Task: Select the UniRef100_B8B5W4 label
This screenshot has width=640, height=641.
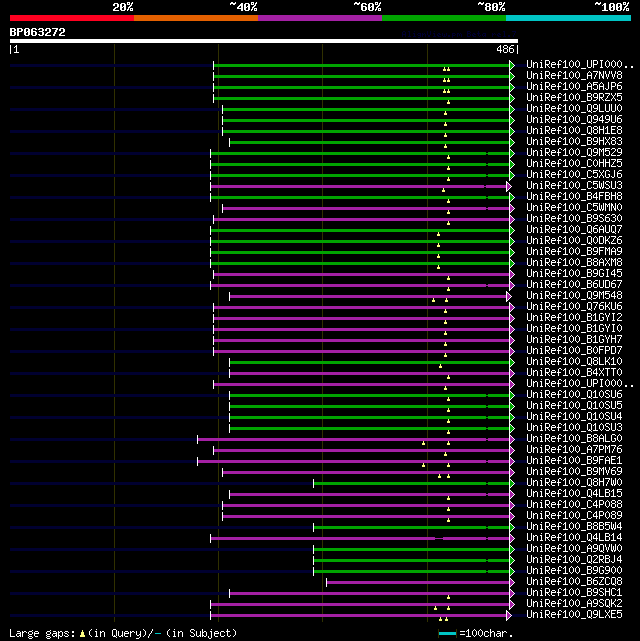Action: pyautogui.click(x=574, y=527)
